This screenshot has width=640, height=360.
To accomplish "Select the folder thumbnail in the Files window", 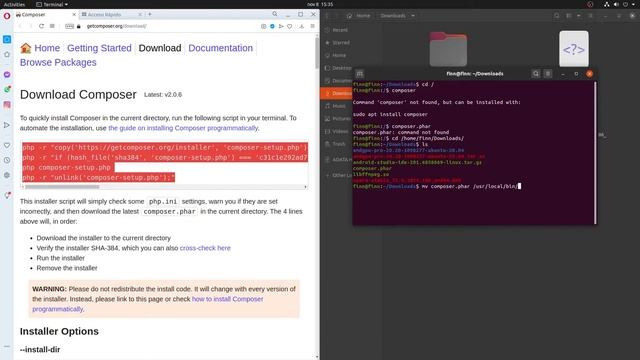I will (448, 49).
